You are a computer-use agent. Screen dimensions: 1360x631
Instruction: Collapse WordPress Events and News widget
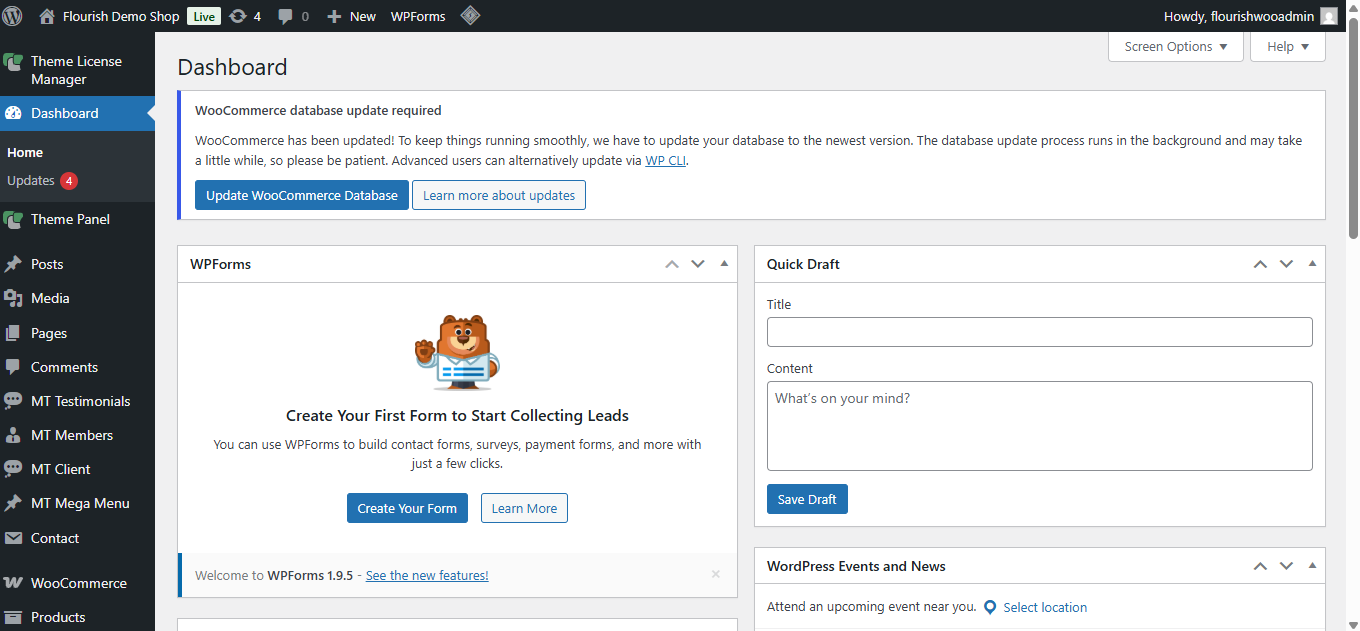(x=1312, y=566)
